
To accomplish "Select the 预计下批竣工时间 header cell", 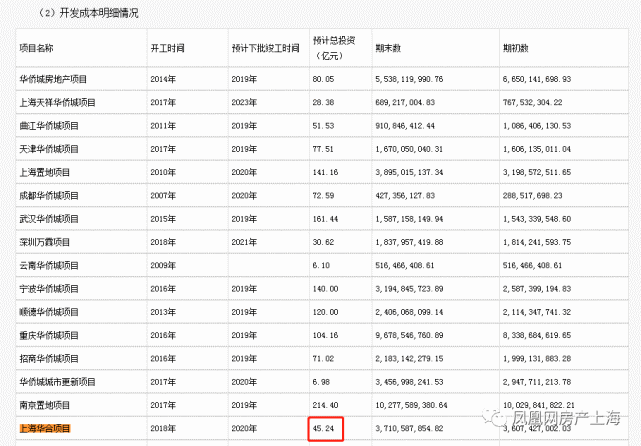I will (x=265, y=47).
